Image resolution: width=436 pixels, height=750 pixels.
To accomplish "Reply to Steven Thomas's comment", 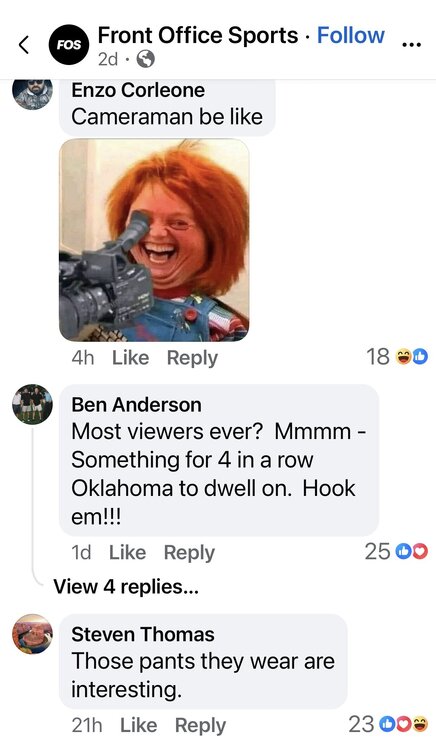I will coord(200,726).
